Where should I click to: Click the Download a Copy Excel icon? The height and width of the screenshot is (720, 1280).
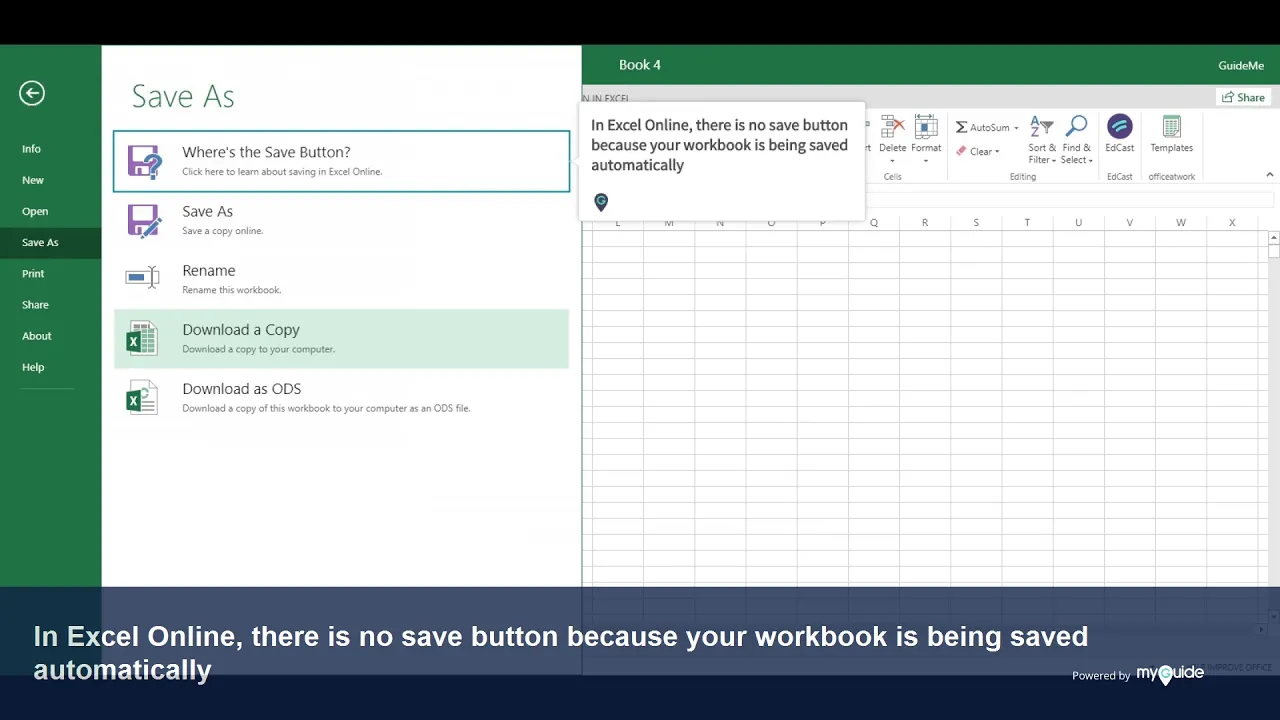click(x=142, y=339)
